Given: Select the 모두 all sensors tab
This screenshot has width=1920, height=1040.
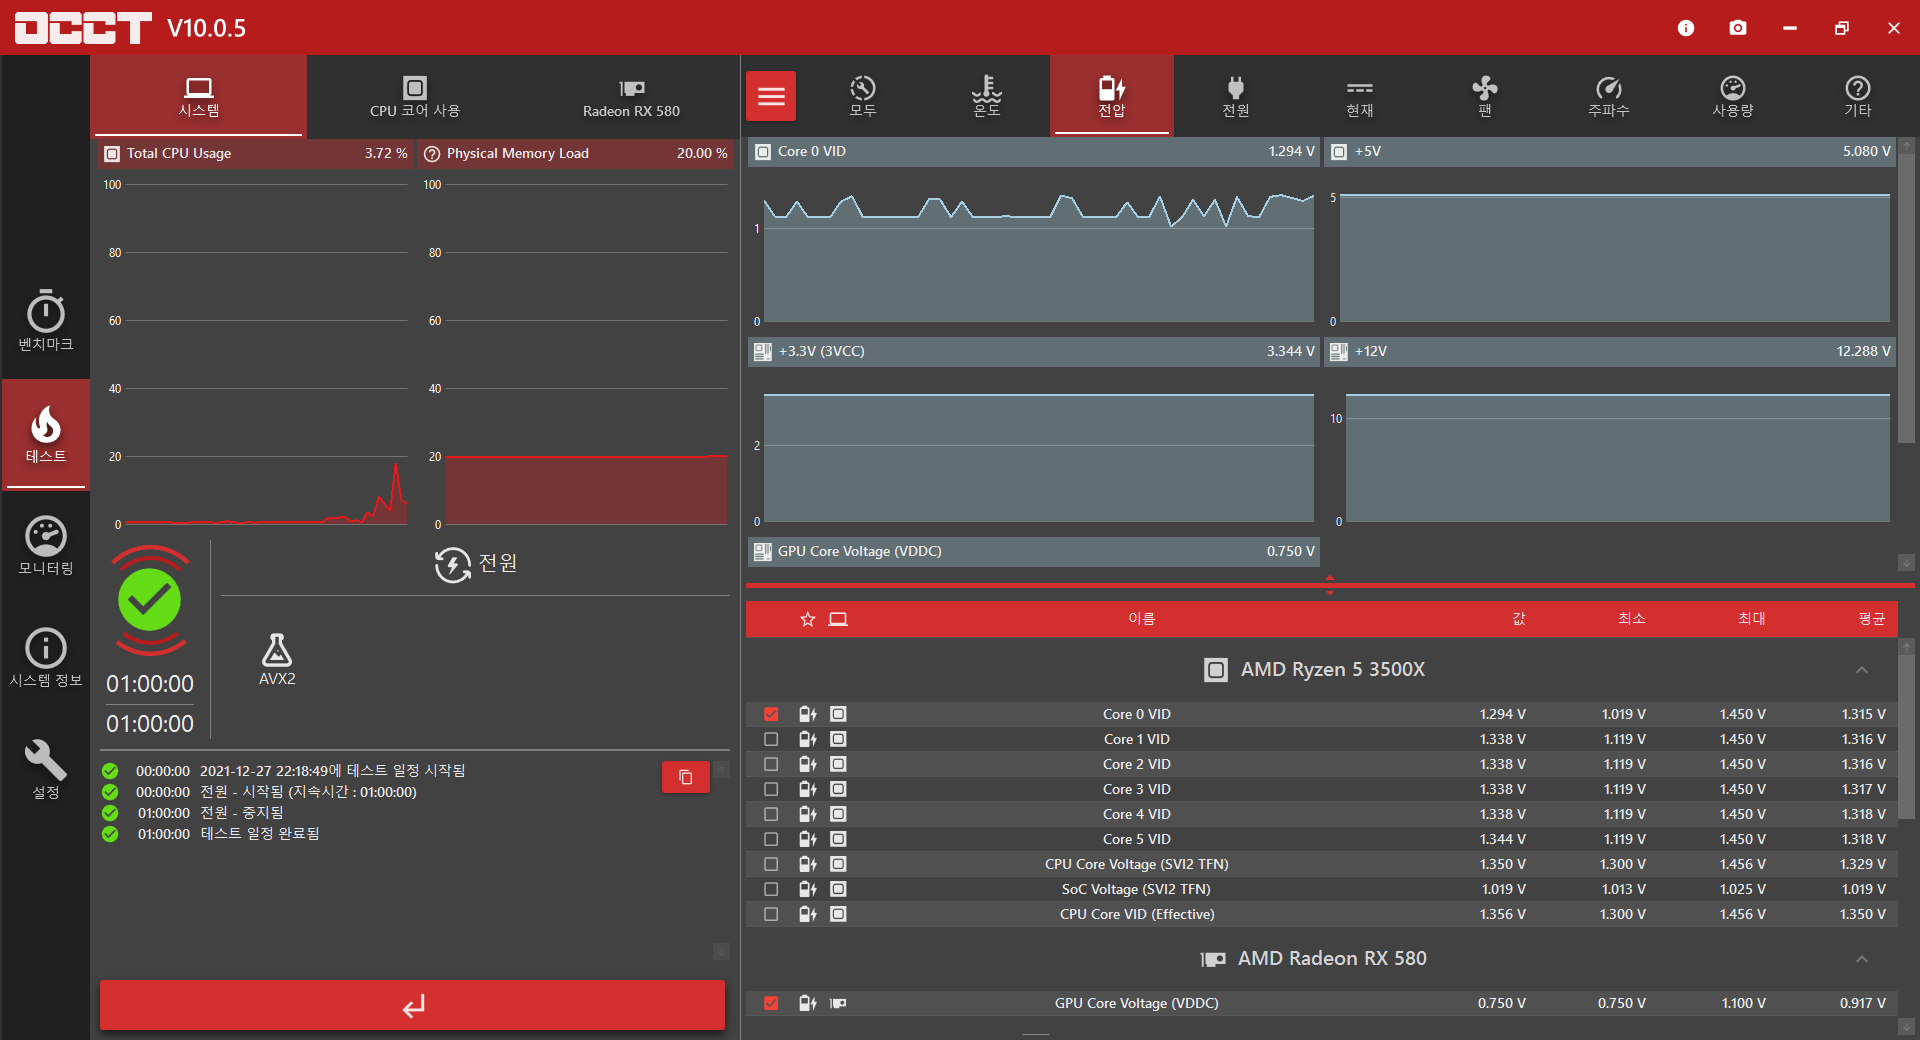Looking at the screenshot, I should pos(863,96).
